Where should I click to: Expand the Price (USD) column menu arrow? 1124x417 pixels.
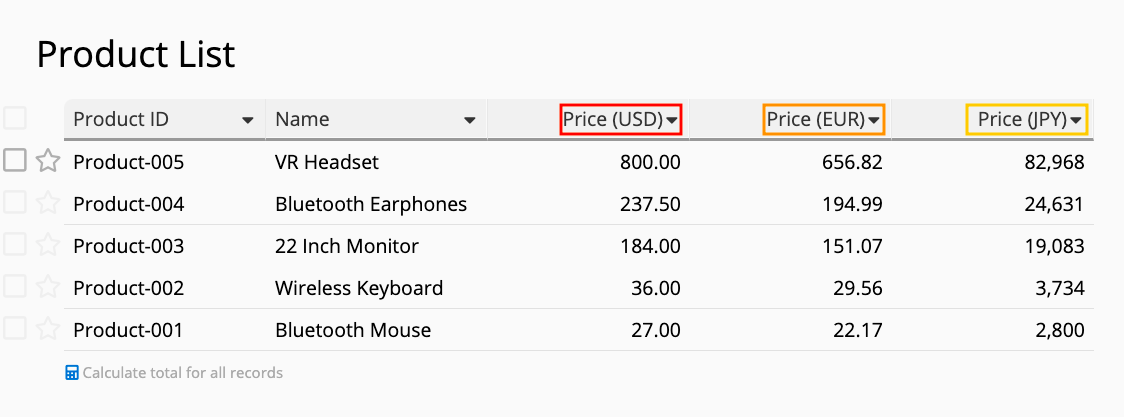[x=672, y=120]
